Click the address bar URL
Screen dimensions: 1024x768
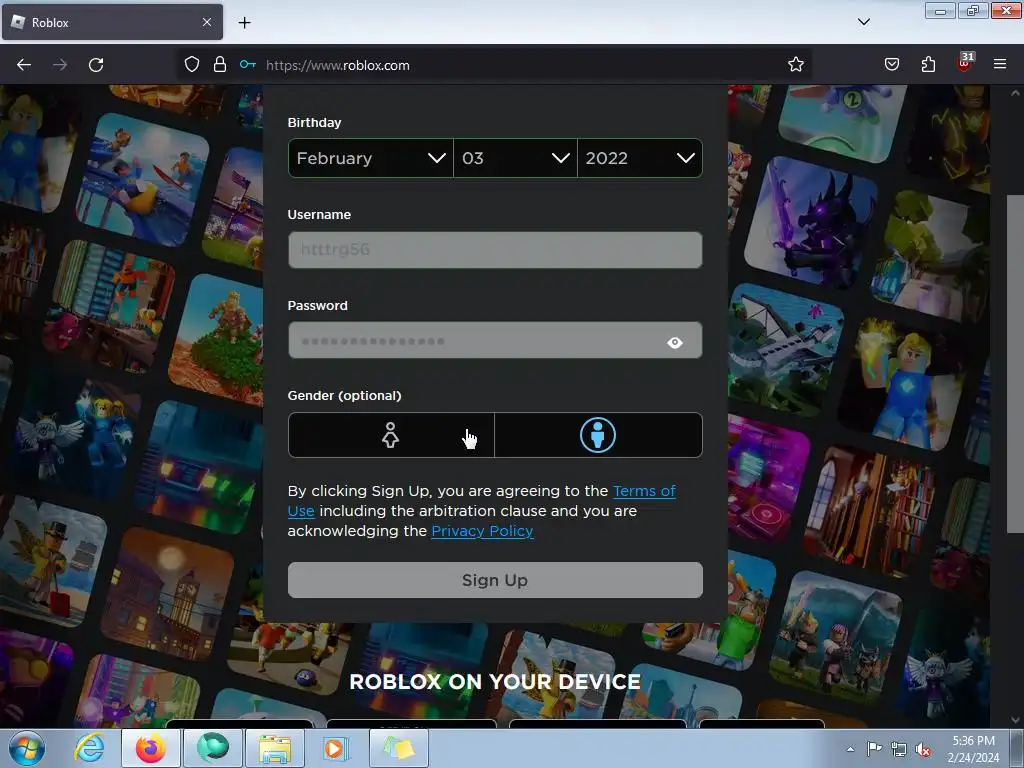click(338, 65)
